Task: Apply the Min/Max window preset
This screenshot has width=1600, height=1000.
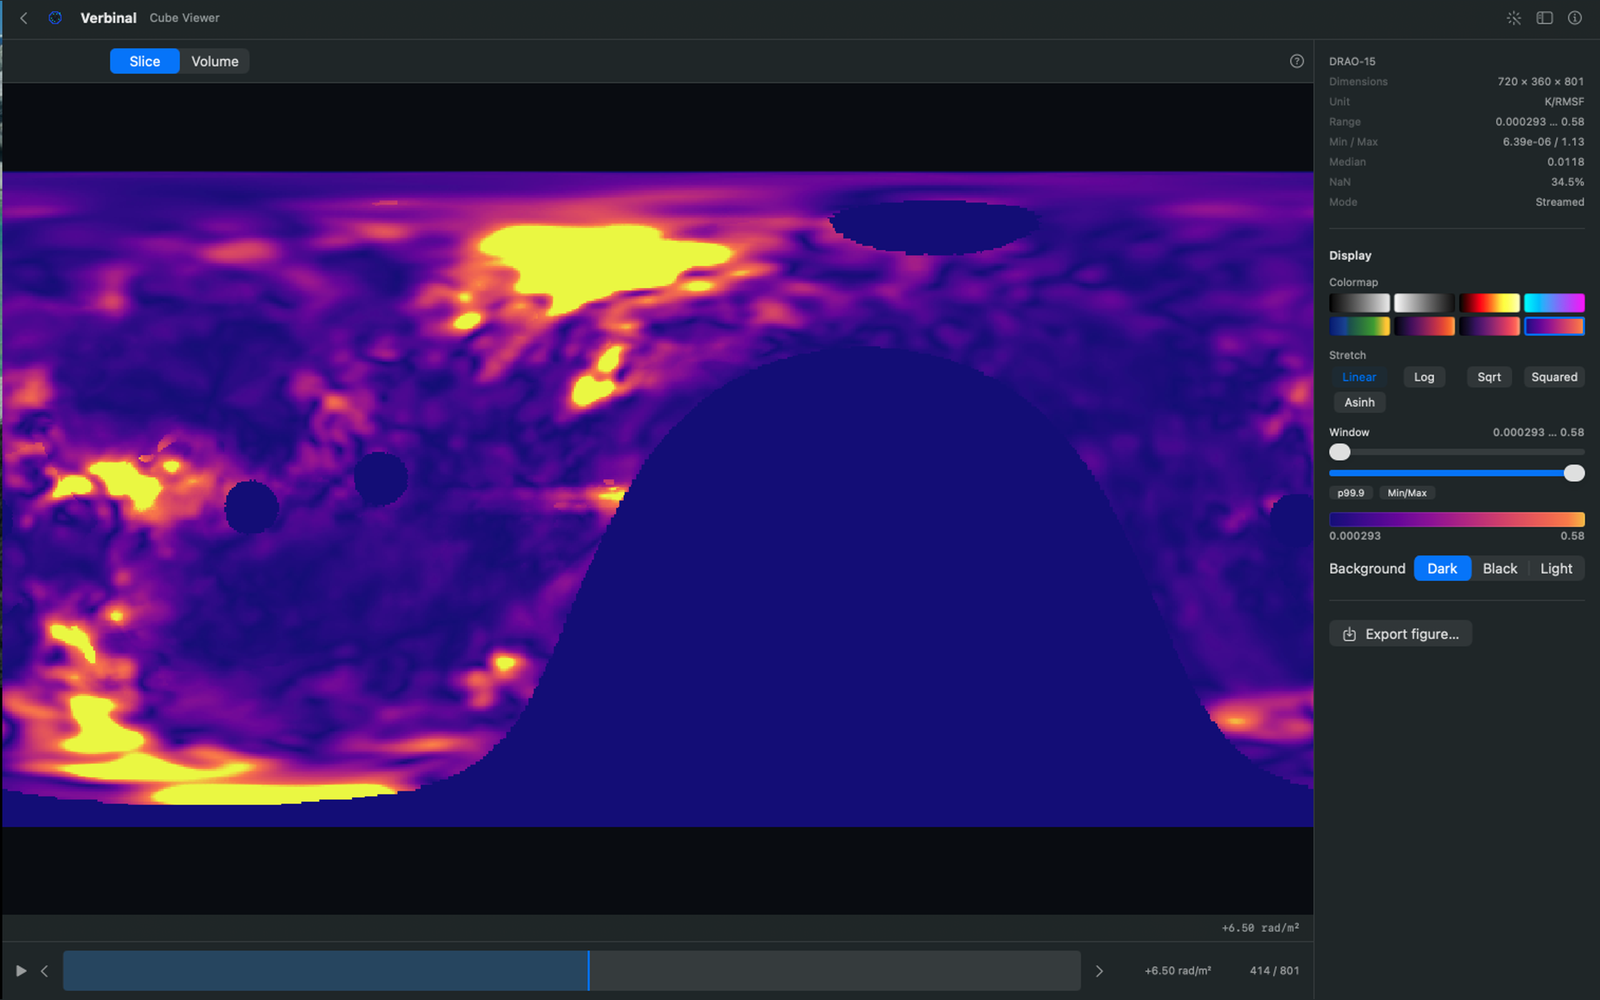Action: tap(1407, 493)
